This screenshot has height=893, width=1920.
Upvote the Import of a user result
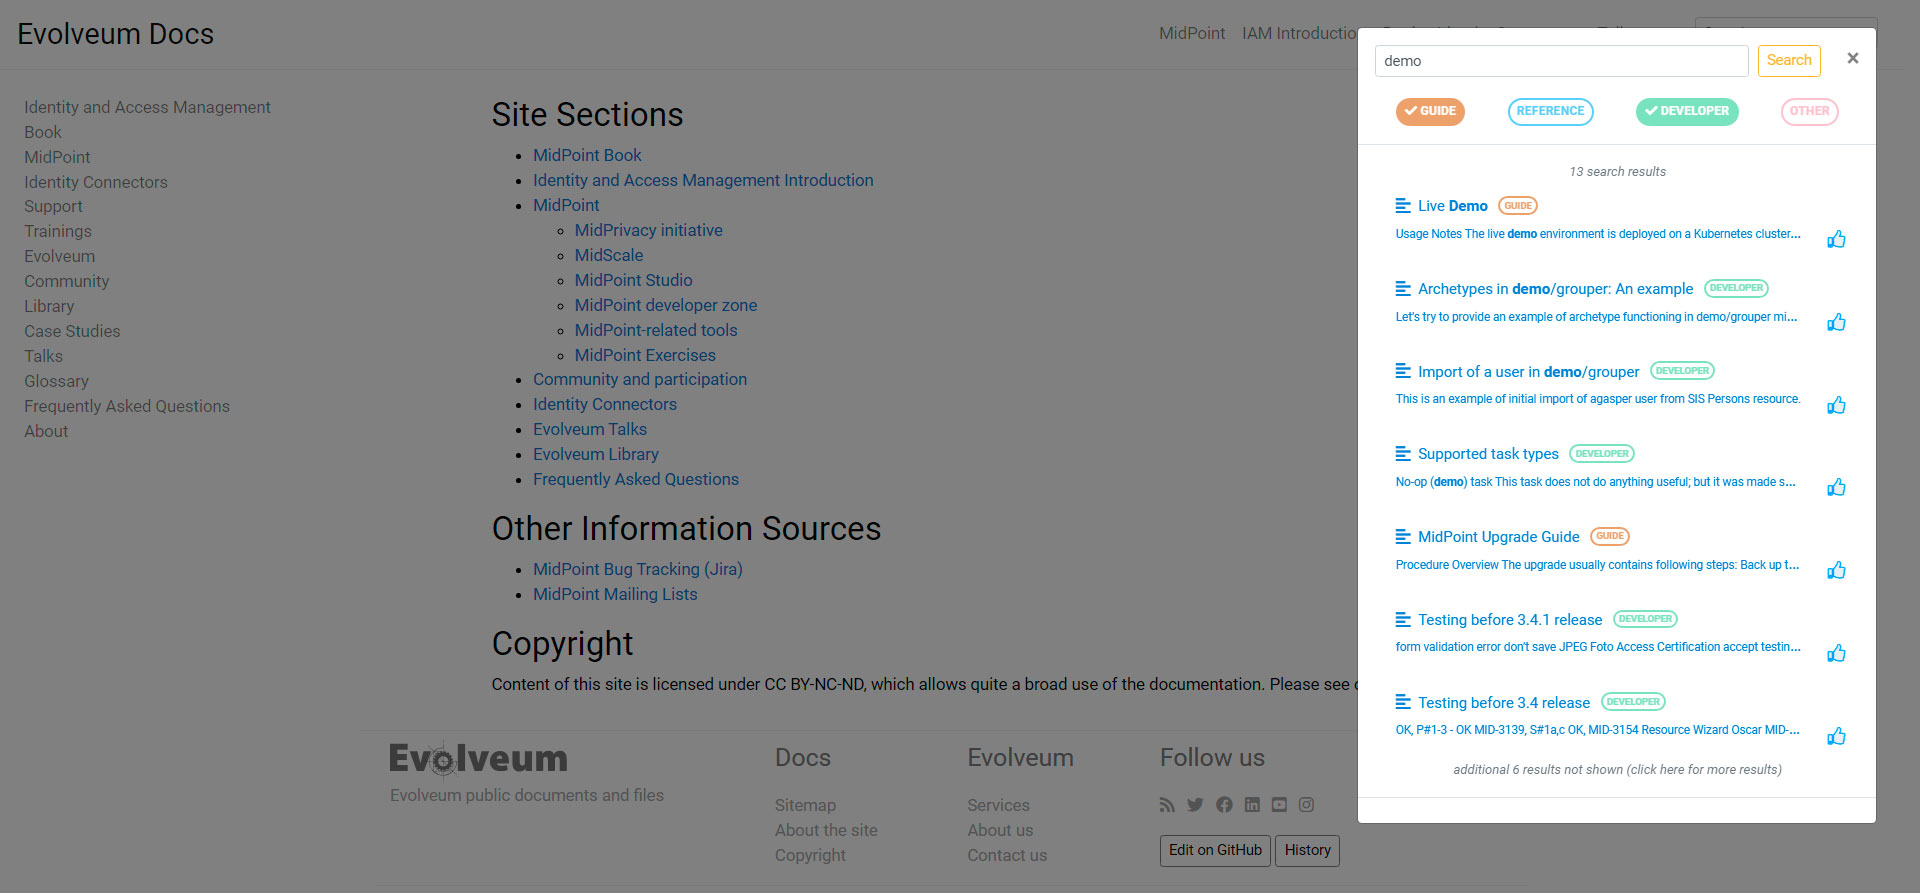[x=1836, y=405]
